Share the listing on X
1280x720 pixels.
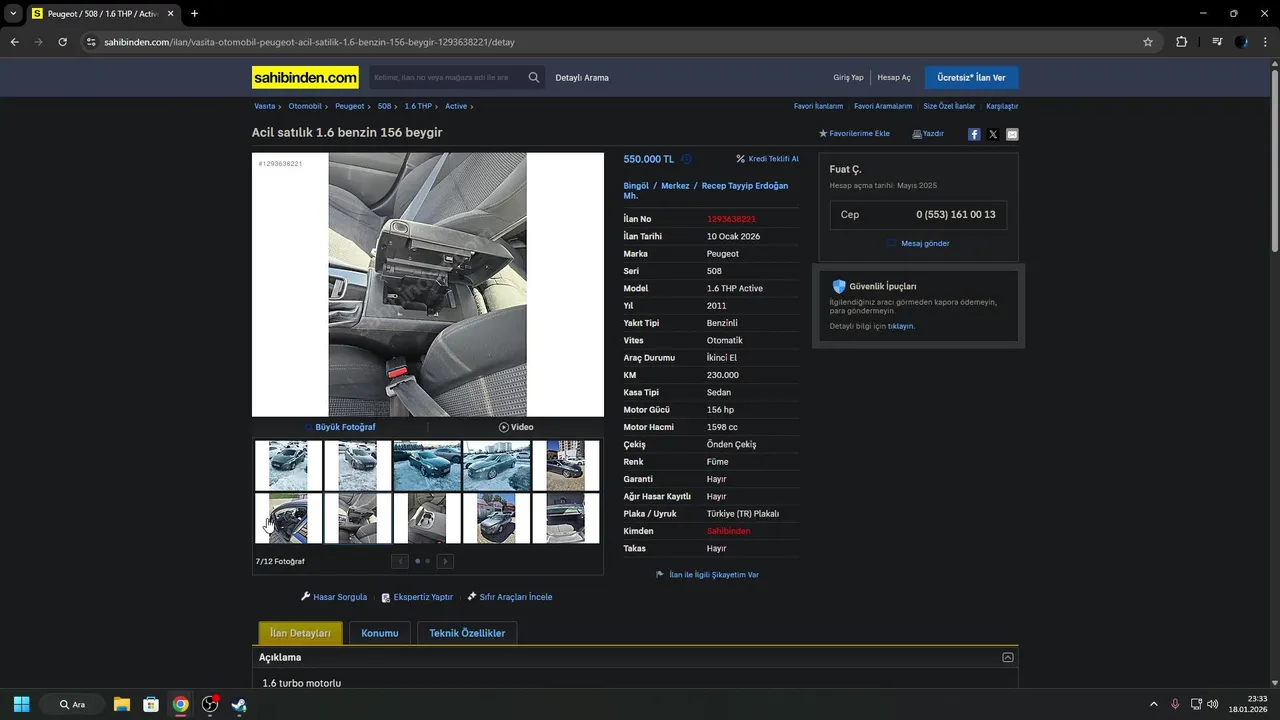[x=993, y=134]
